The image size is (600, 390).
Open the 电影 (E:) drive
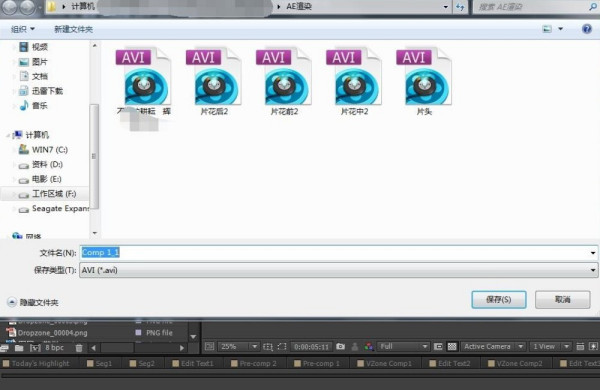(x=40, y=179)
